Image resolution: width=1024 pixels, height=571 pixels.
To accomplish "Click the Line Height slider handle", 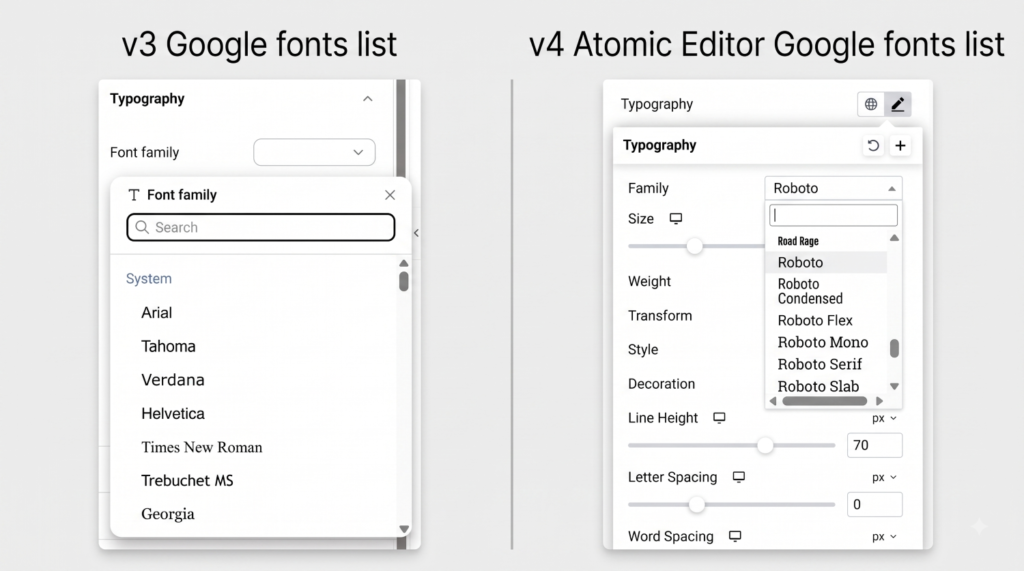I will [x=765, y=446].
